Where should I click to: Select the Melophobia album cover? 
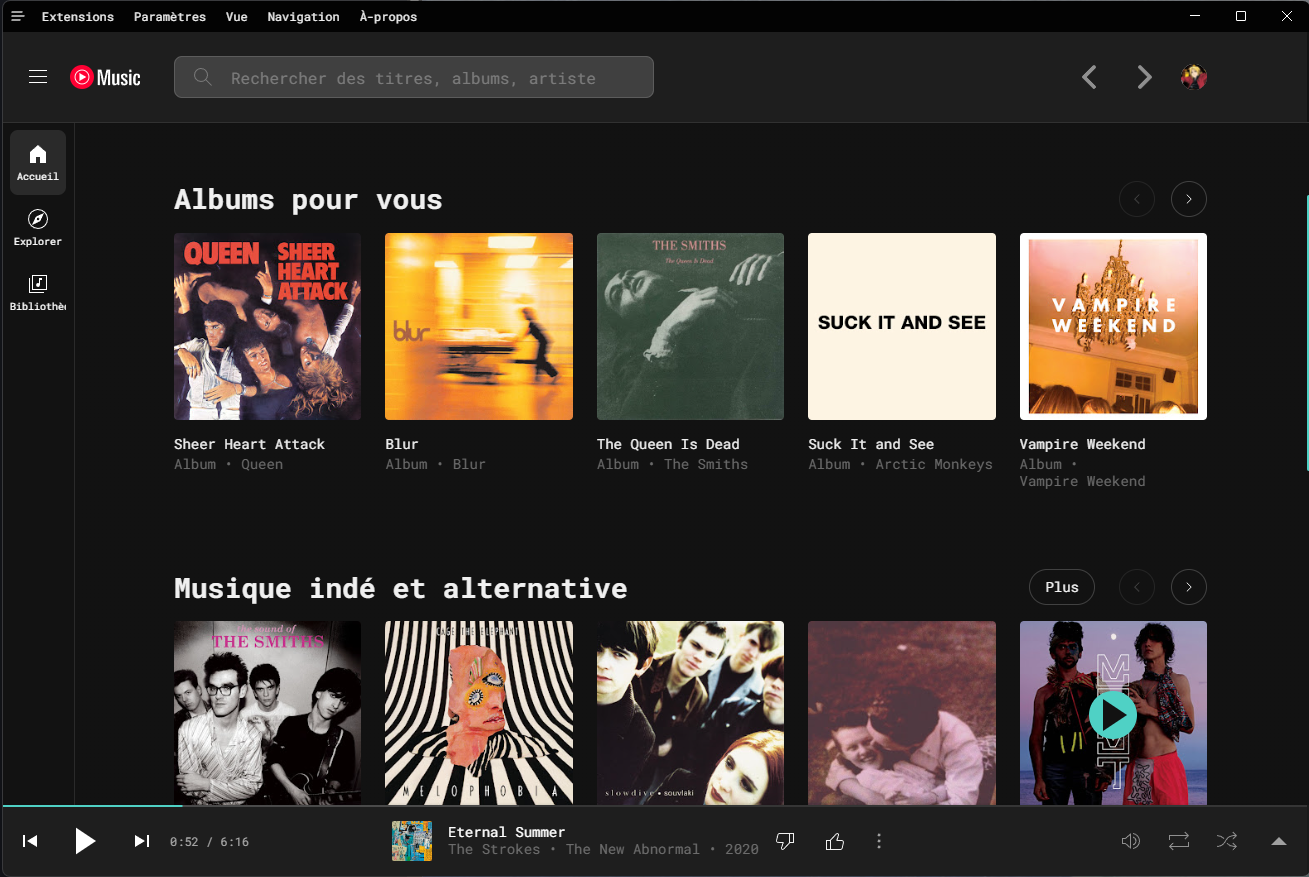point(479,713)
